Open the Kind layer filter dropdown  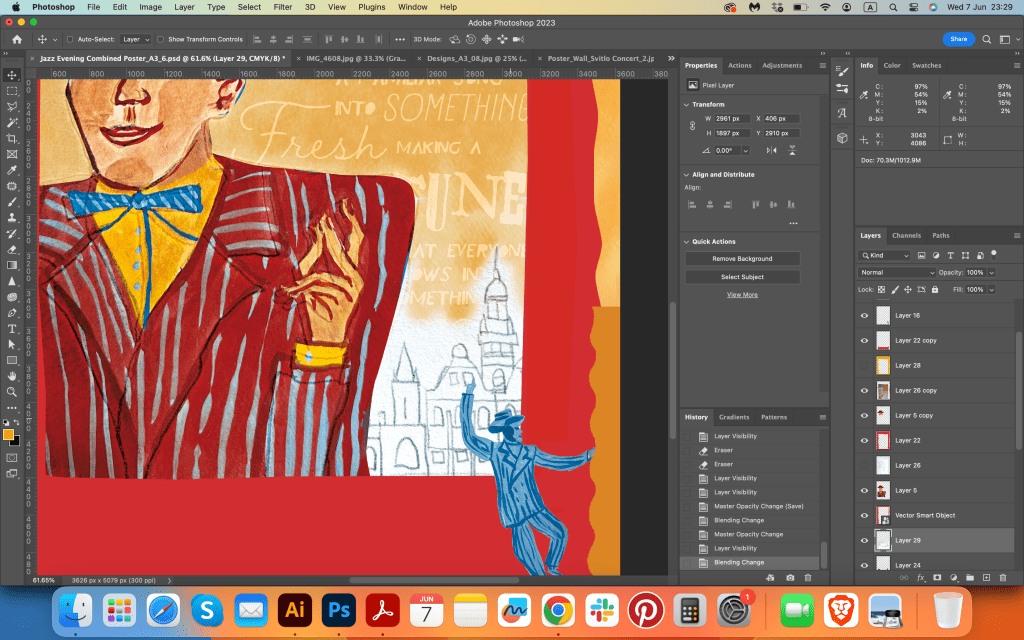(886, 256)
